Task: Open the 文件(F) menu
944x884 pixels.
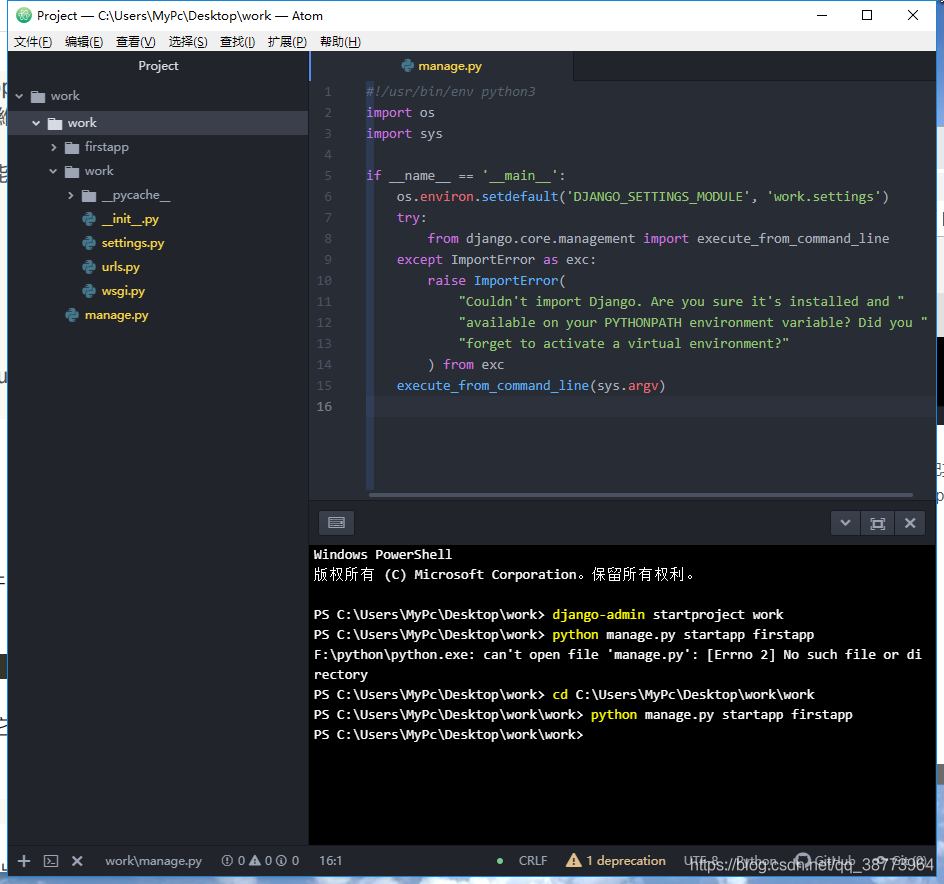Action: [x=33, y=42]
